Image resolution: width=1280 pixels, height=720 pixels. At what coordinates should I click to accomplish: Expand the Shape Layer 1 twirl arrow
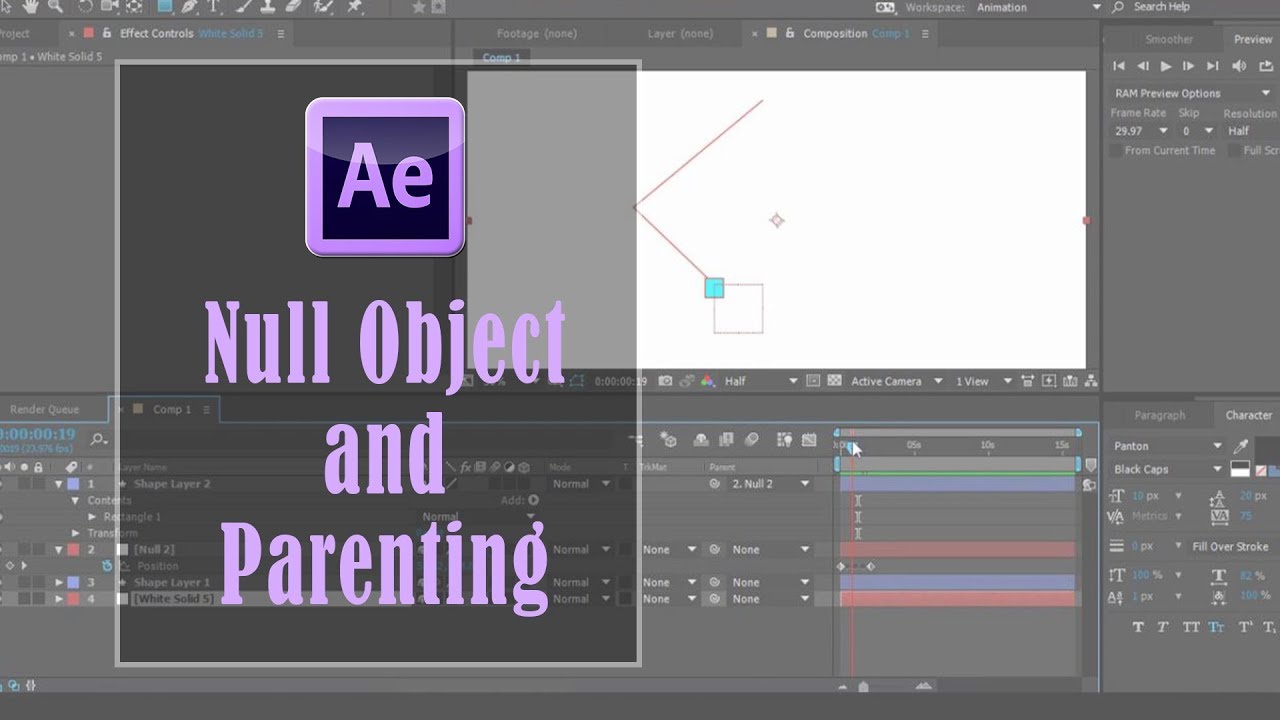[59, 582]
